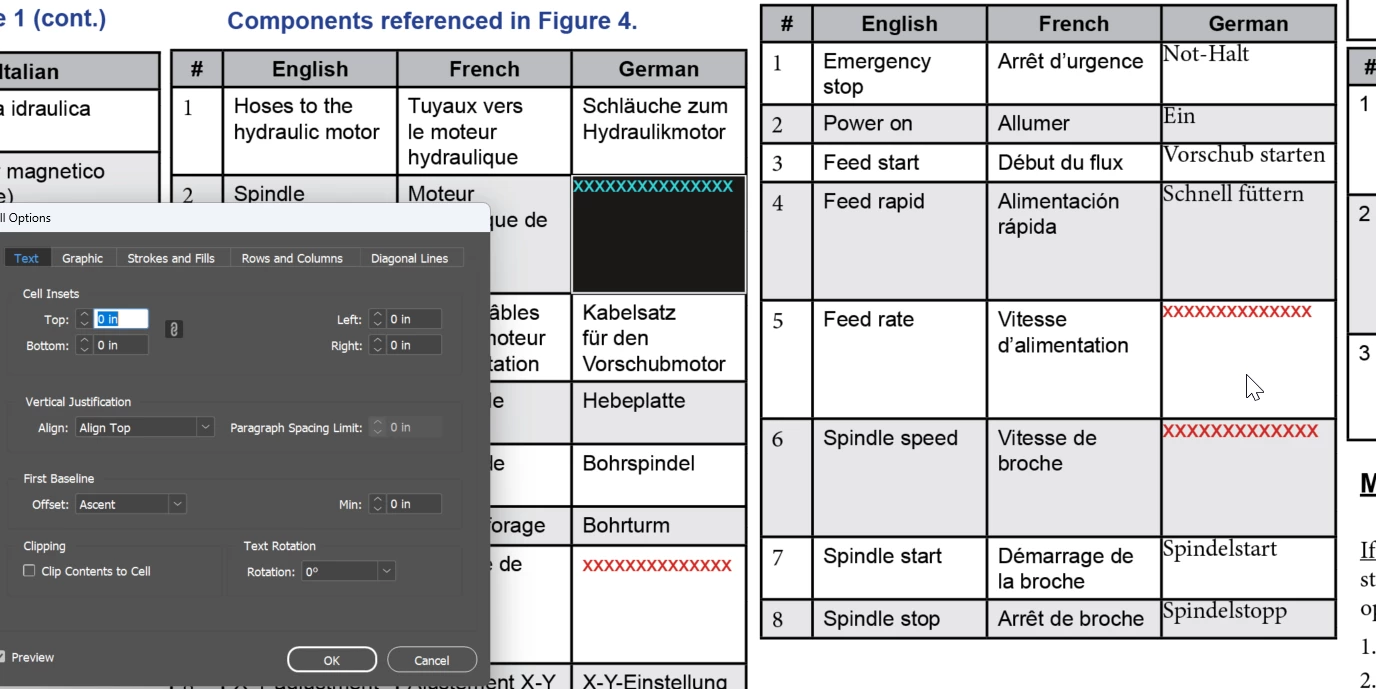Screen dimensions: 1376x689
Task: Select the black highlighted cell with cyan x's
Action: pyautogui.click(x=659, y=235)
